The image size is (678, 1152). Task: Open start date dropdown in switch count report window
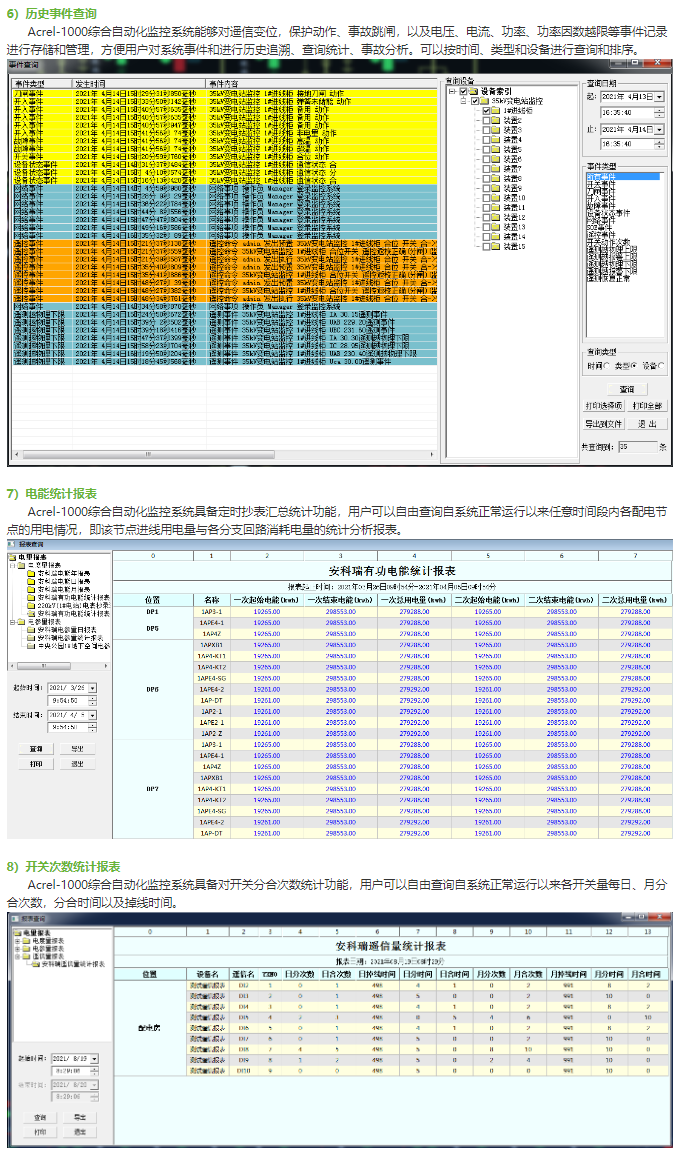click(94, 1059)
